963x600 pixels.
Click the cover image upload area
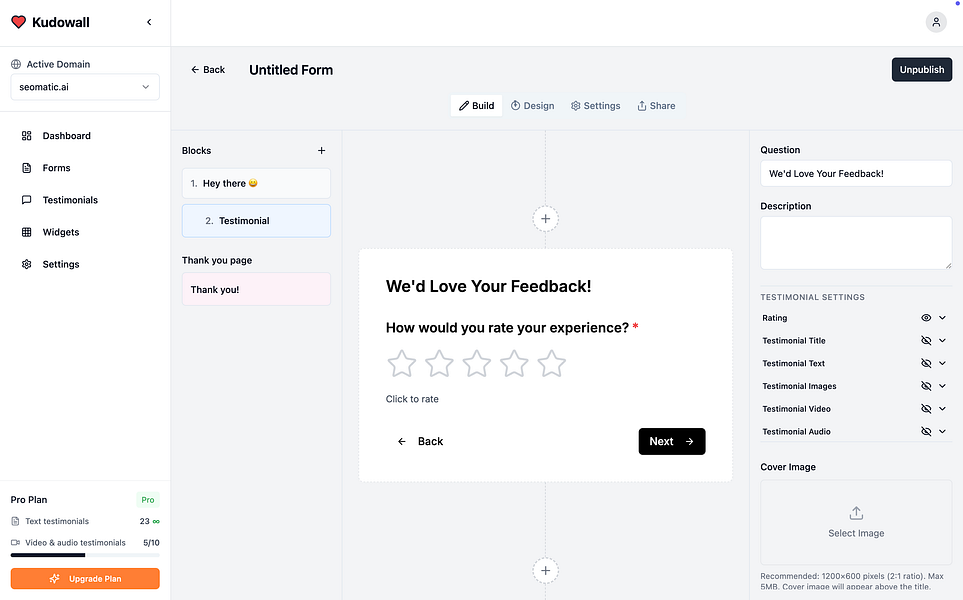coord(856,522)
